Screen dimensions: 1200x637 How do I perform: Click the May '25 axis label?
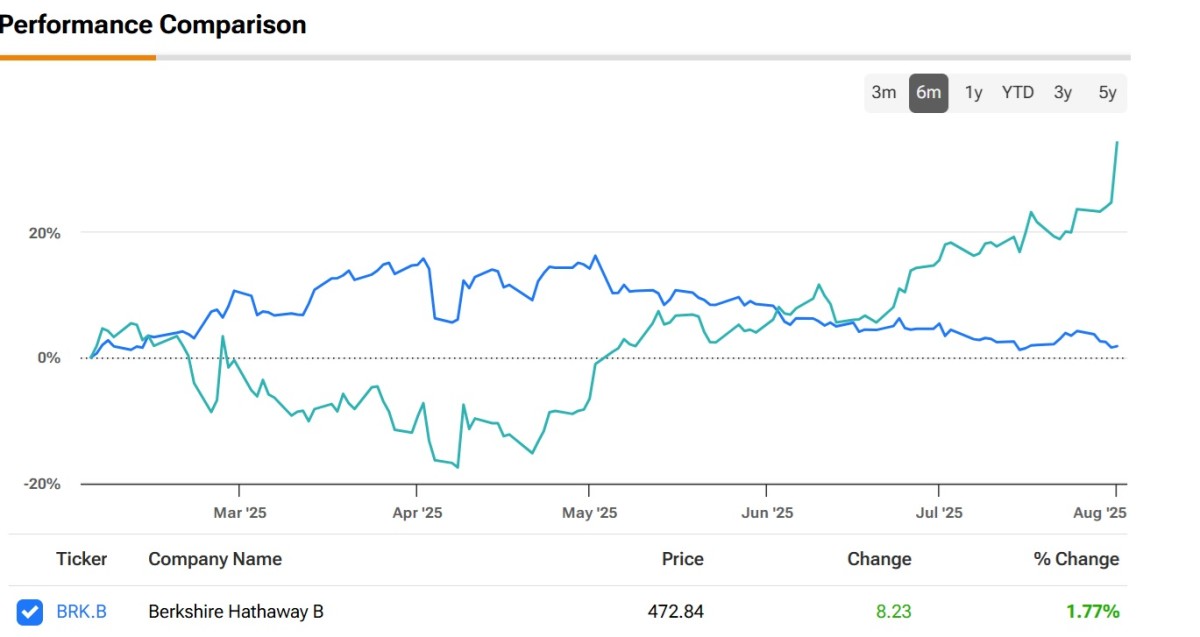(x=590, y=513)
